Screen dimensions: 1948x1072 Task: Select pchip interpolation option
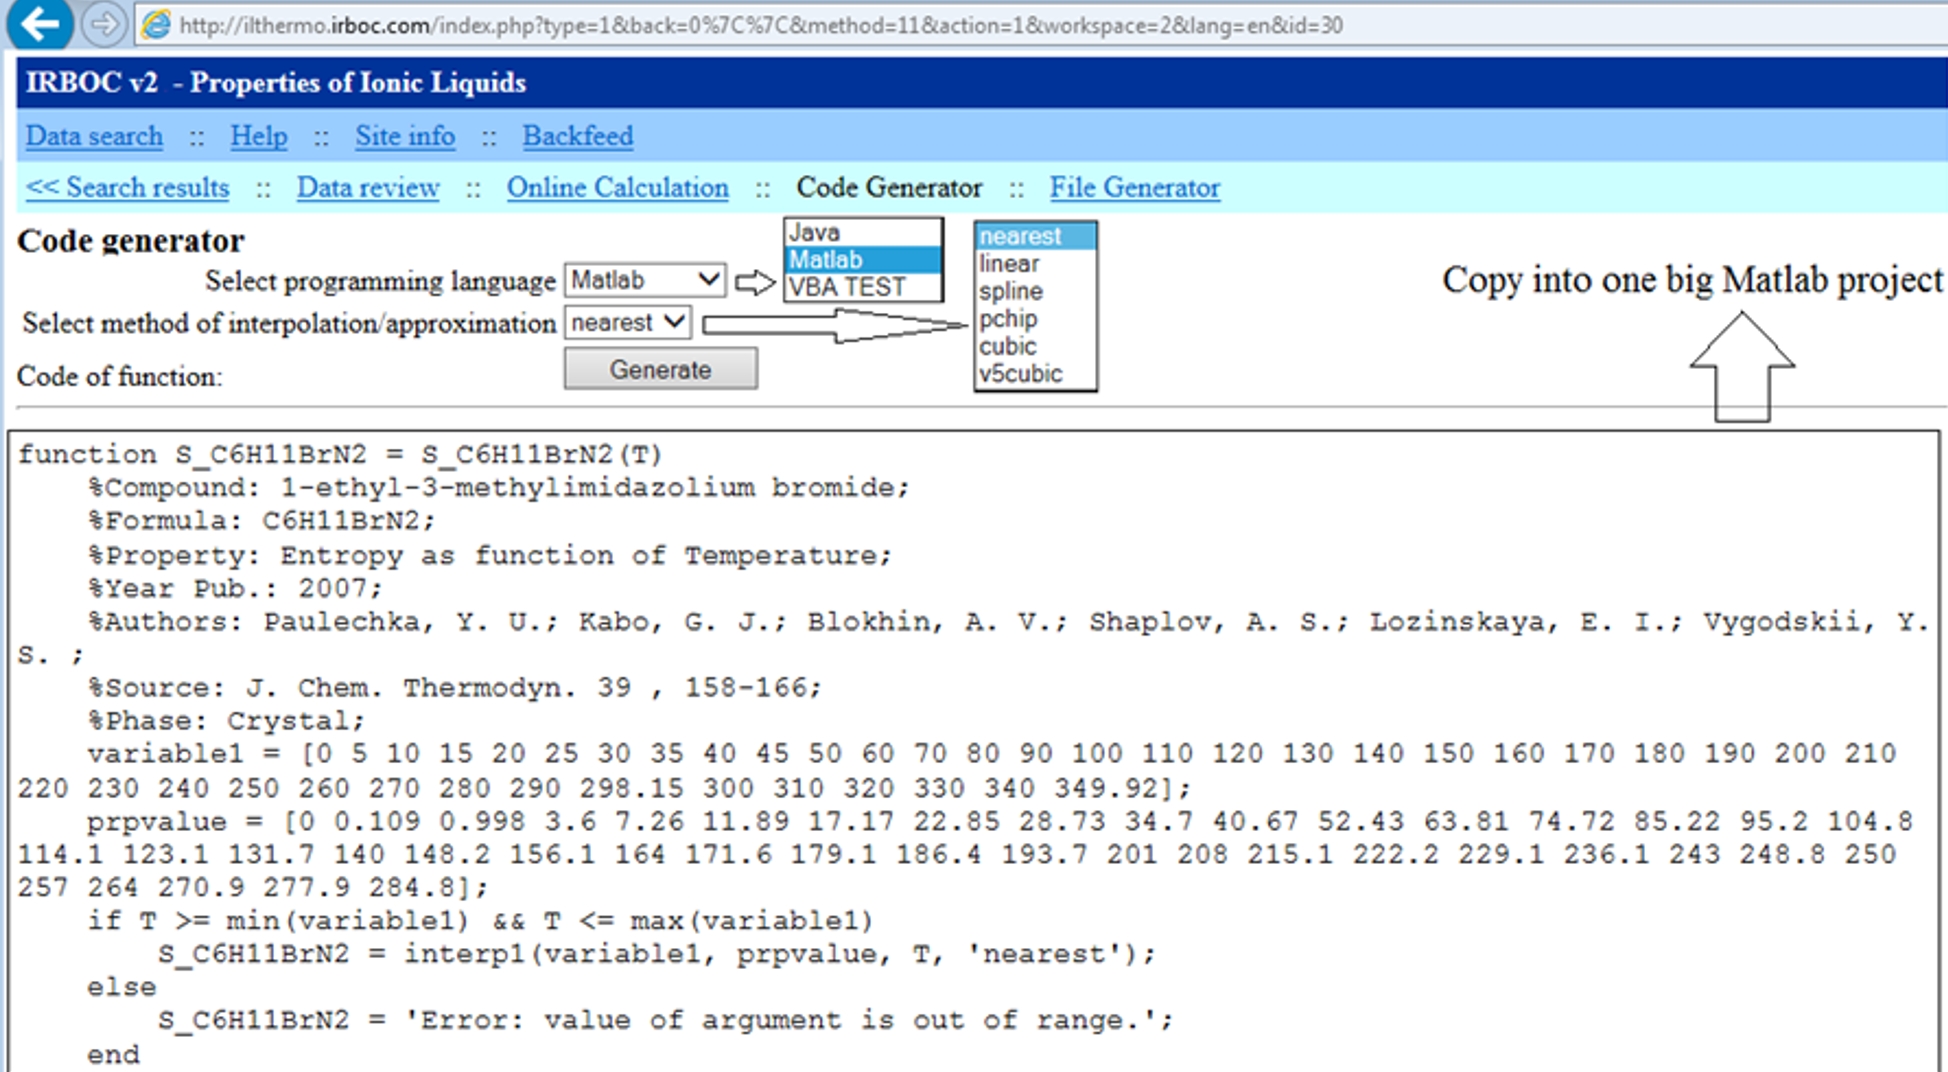[1035, 319]
